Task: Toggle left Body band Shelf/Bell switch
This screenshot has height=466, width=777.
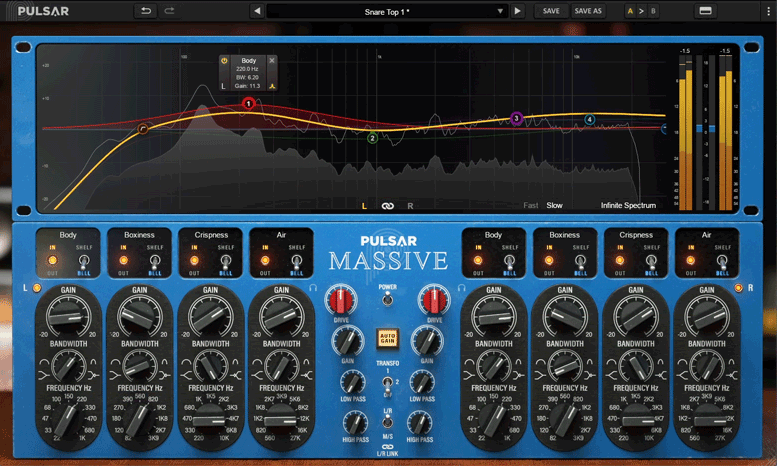Action: (x=82, y=260)
